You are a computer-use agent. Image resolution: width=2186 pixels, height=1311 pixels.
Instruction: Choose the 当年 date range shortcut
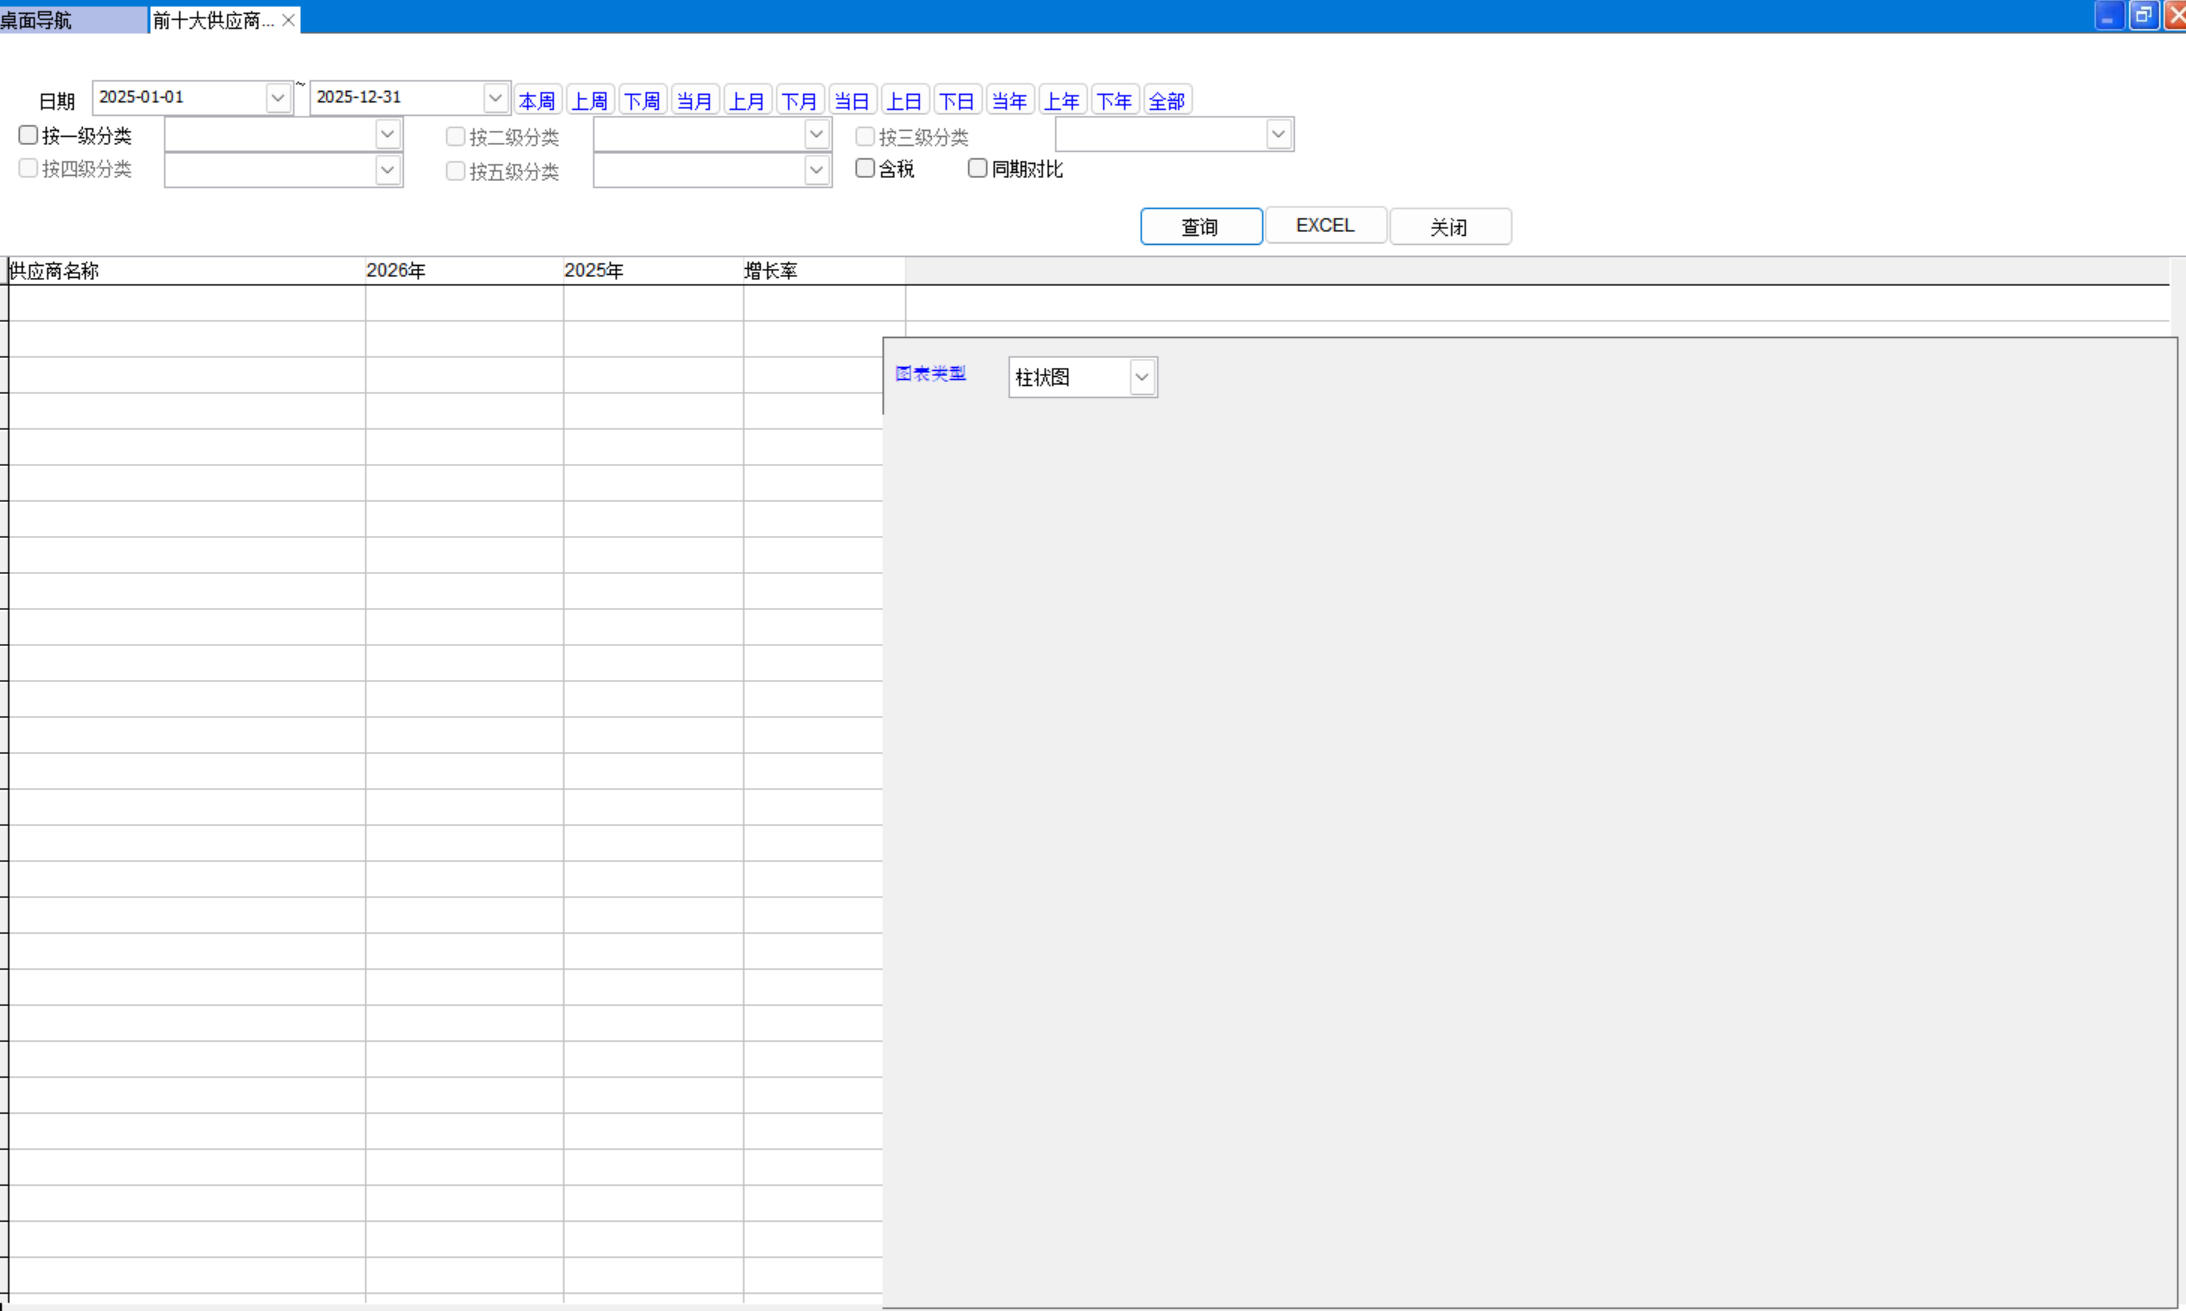click(x=1009, y=101)
